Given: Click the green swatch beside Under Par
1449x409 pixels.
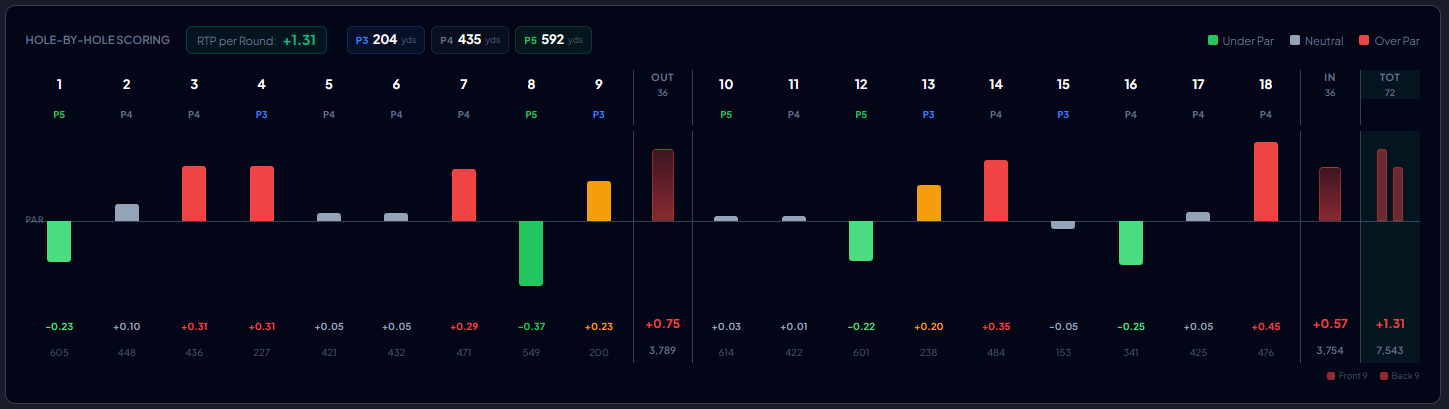Looking at the screenshot, I should 1213,41.
